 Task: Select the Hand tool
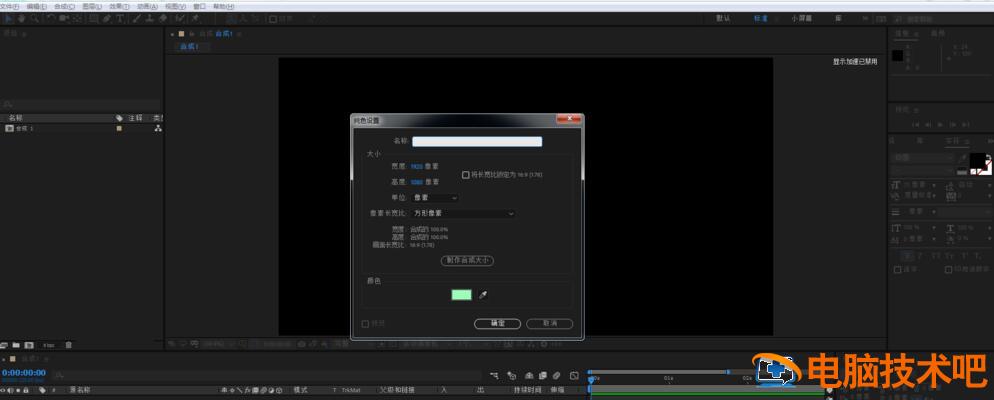(22, 18)
